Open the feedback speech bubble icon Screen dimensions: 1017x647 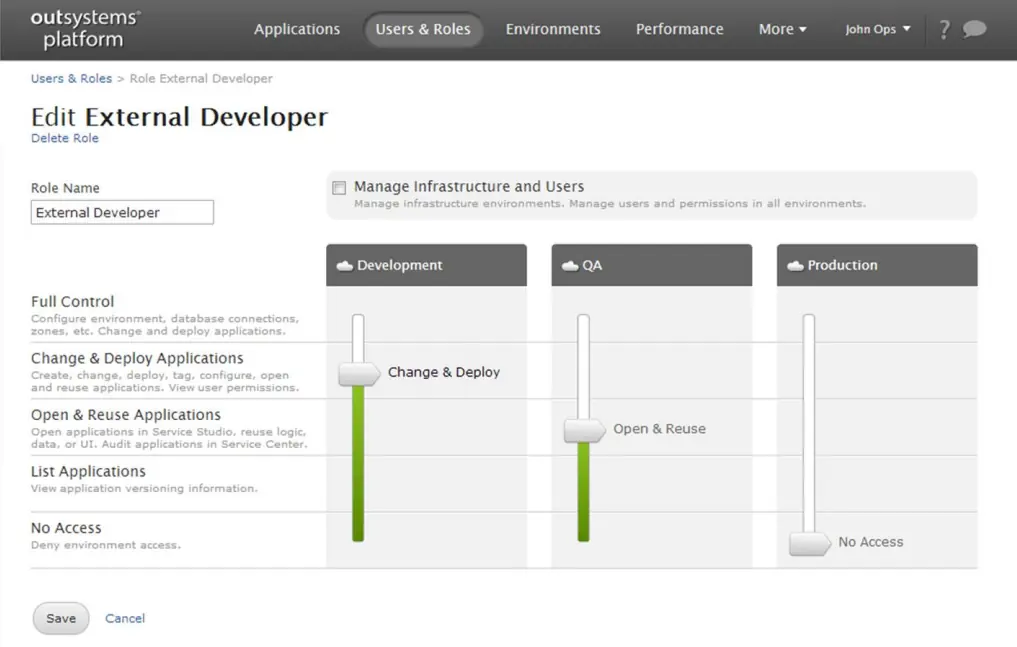coord(974,29)
